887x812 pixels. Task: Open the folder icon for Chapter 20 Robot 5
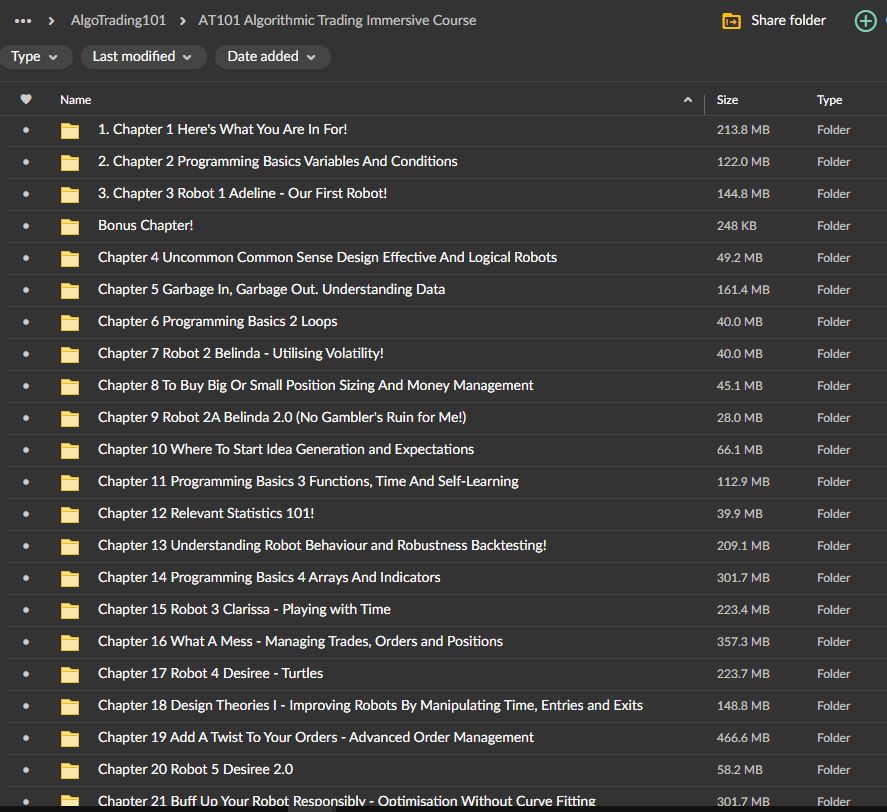pos(69,769)
